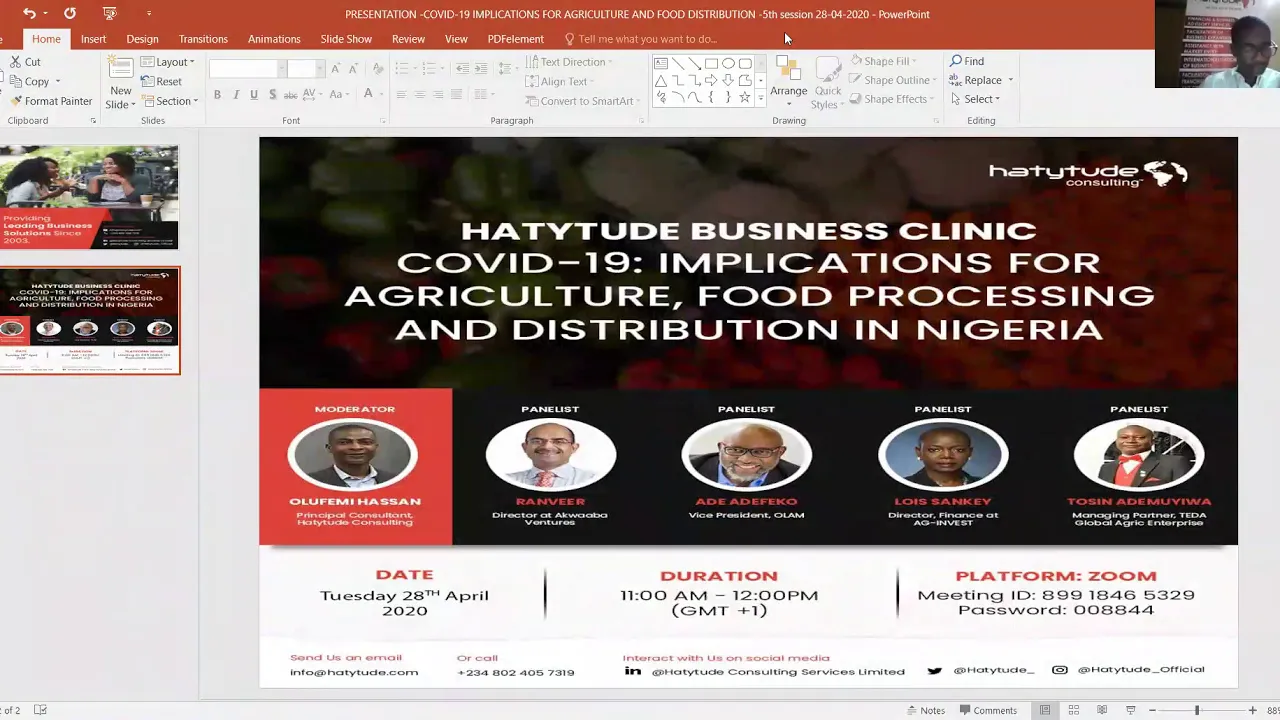Click Convert to SmartArt
The width and height of the screenshot is (1280, 720).
click(x=580, y=101)
